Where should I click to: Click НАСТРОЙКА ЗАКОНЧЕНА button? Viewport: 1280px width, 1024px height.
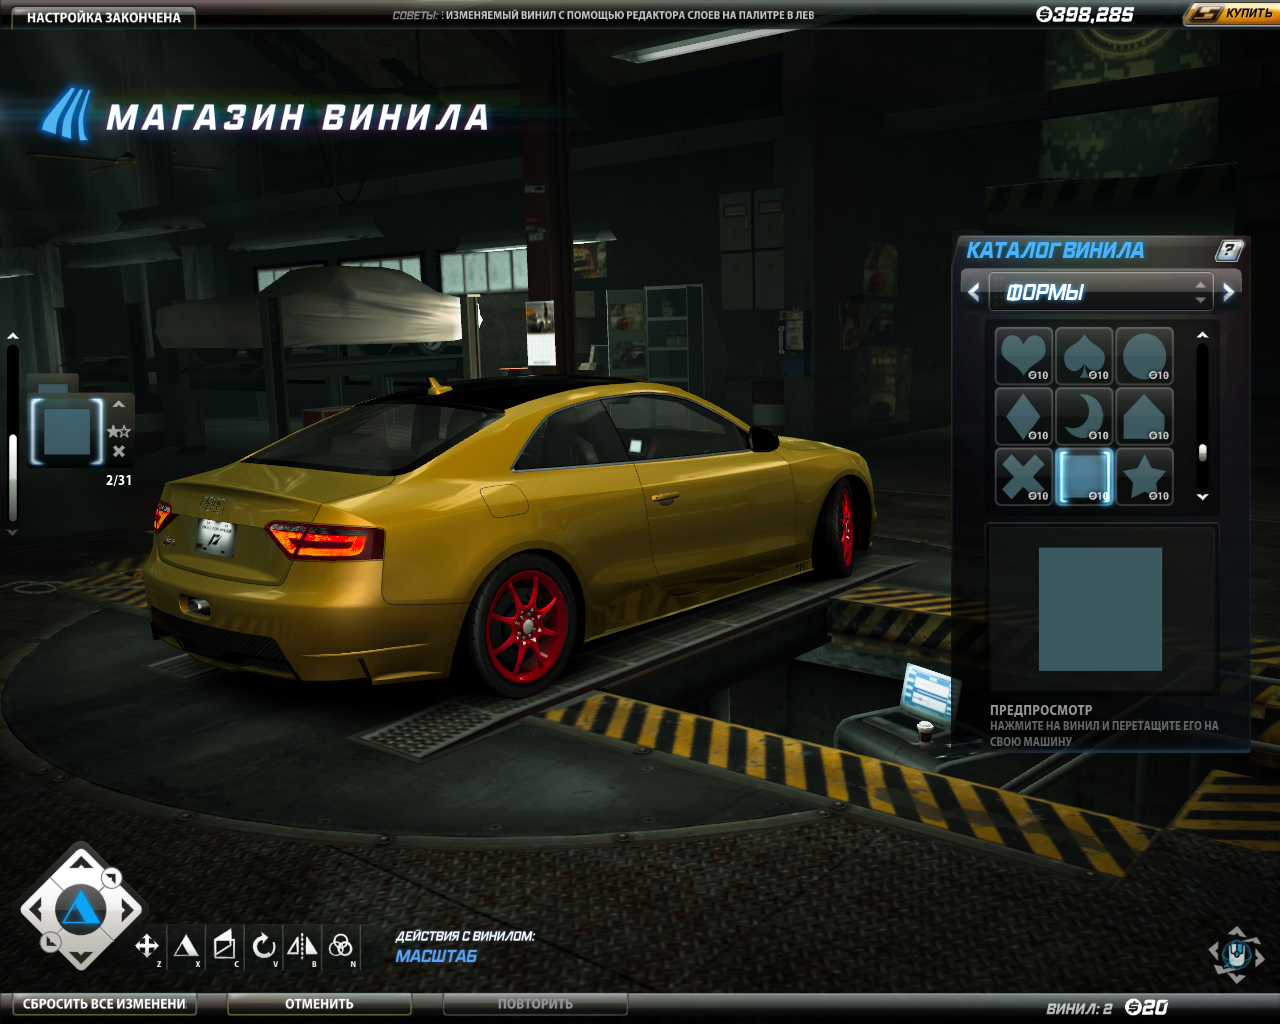click(x=104, y=17)
